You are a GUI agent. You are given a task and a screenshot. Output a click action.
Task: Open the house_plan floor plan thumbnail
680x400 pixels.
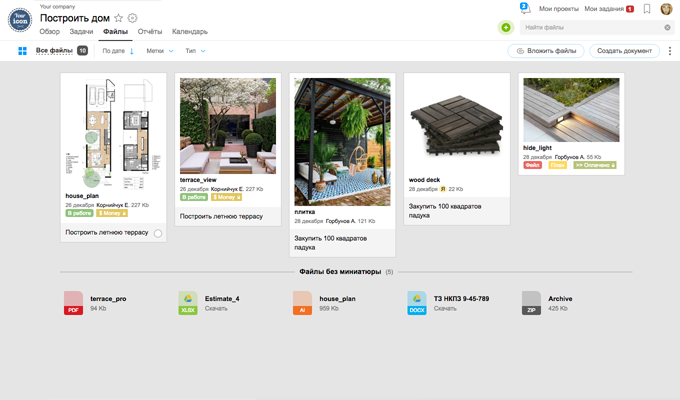point(114,134)
